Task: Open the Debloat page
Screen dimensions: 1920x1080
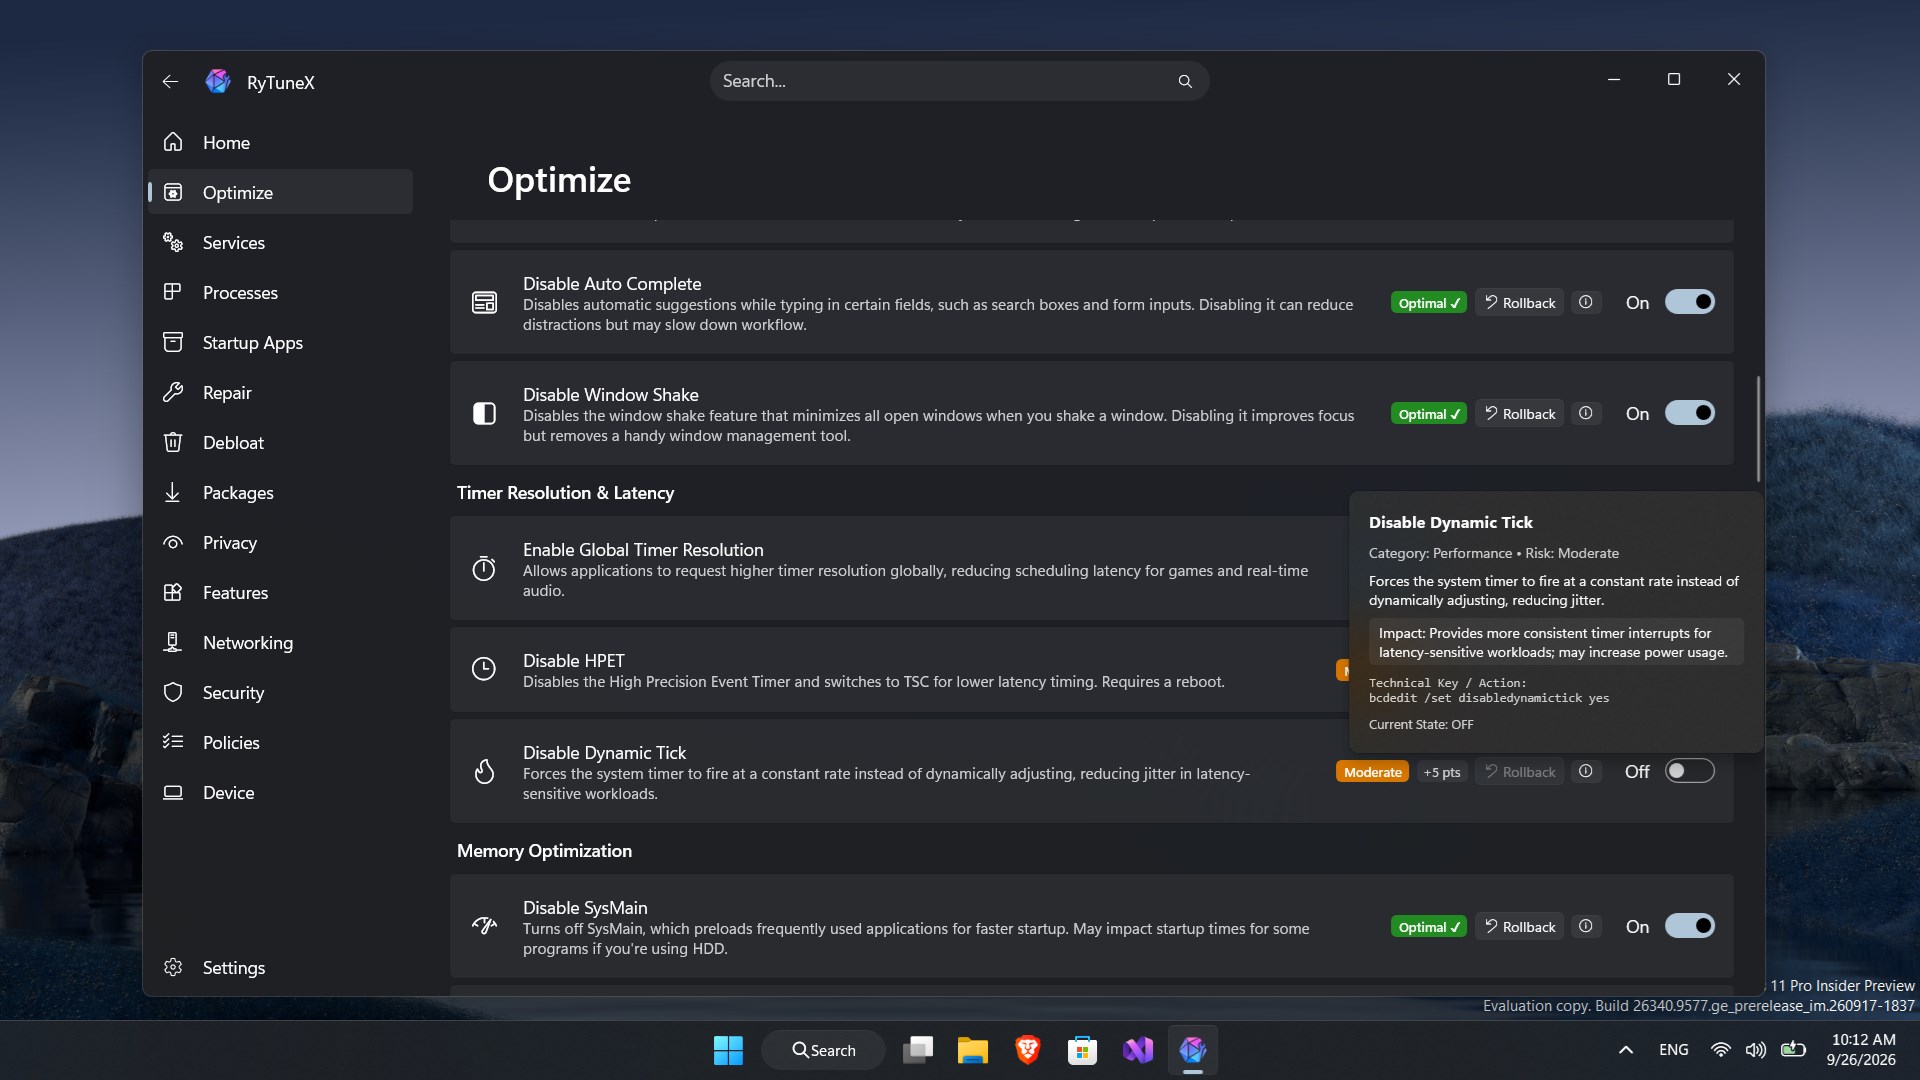Action: tap(281, 442)
